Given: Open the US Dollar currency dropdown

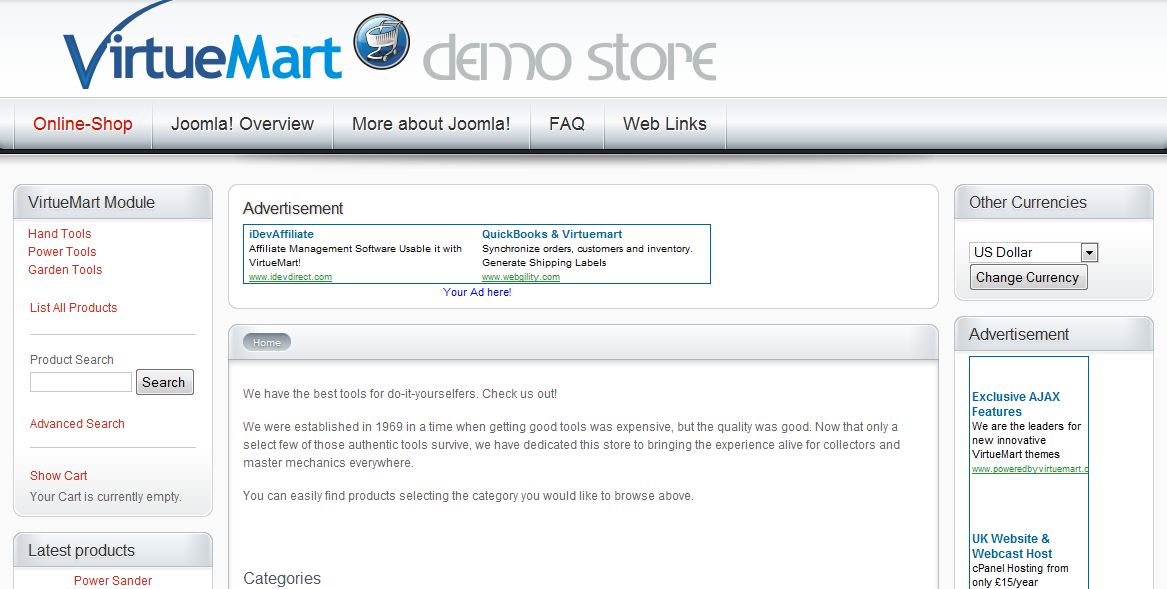Looking at the screenshot, I should coord(1033,252).
